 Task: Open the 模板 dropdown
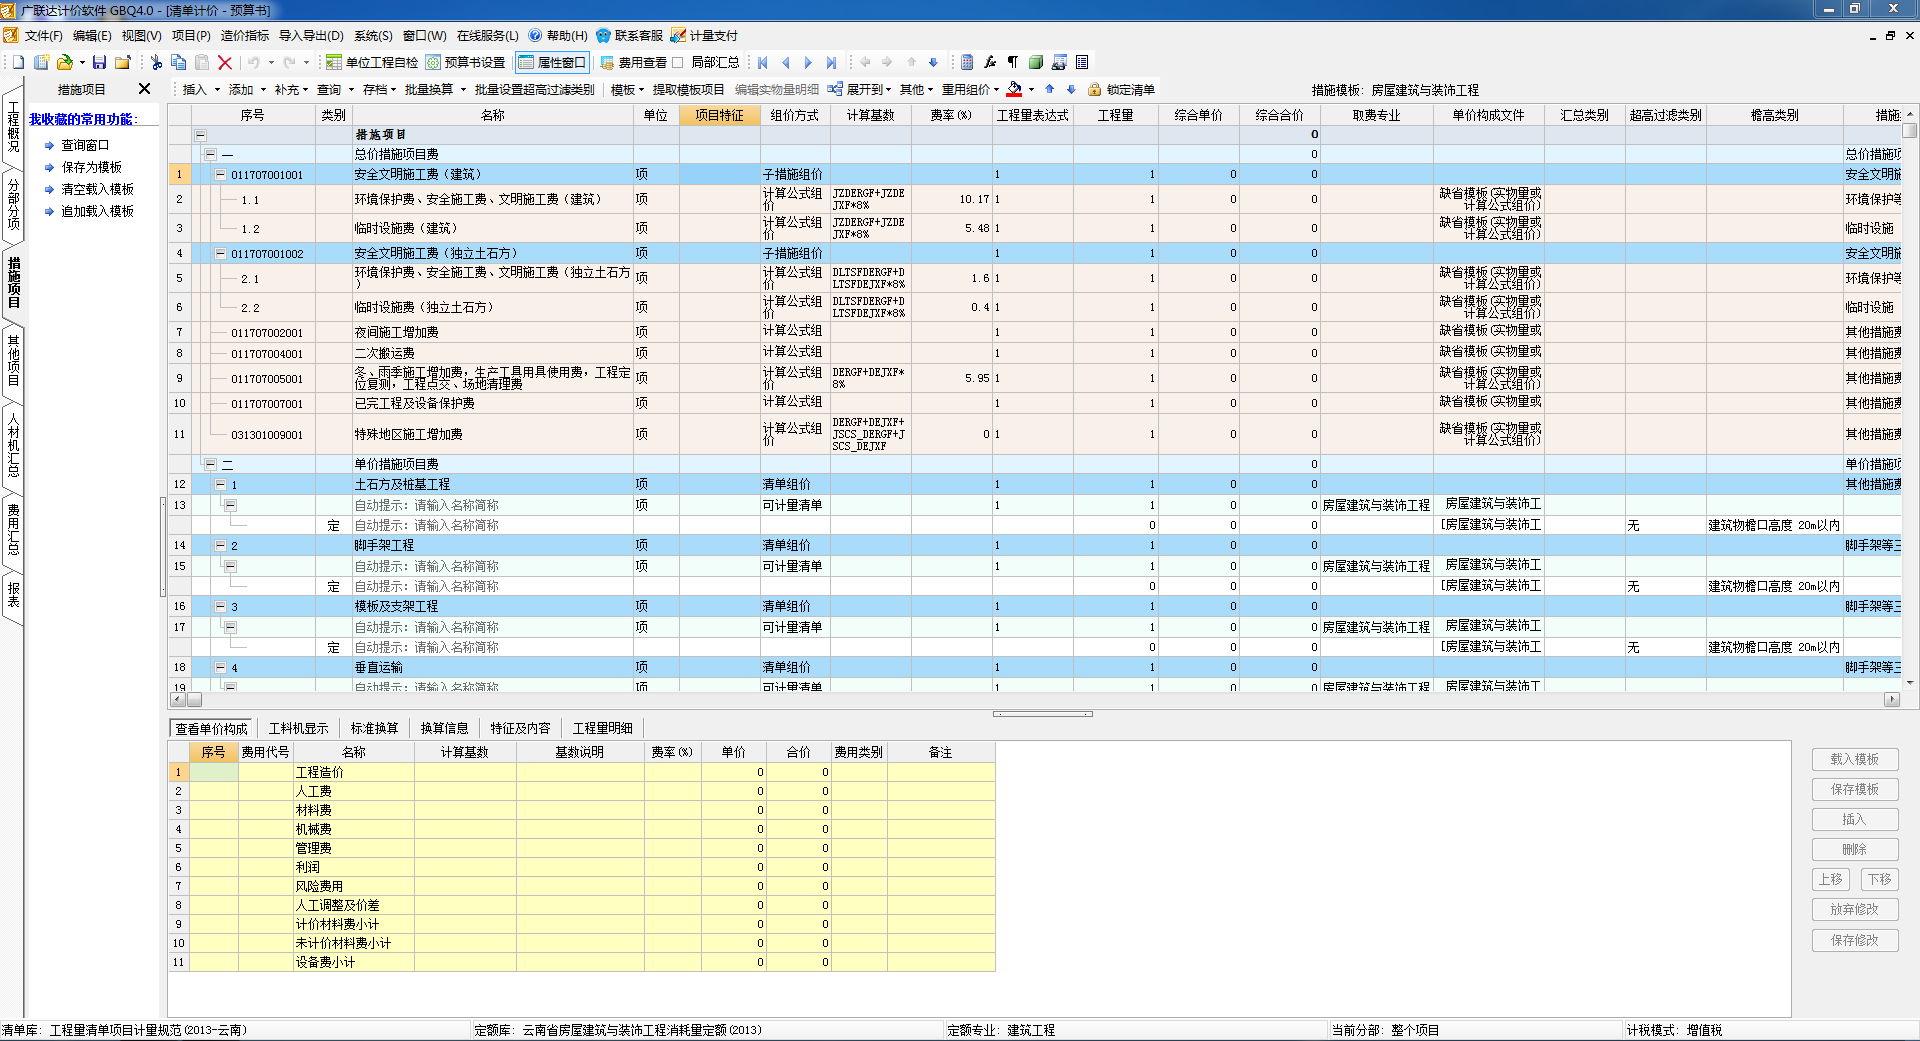coord(627,89)
